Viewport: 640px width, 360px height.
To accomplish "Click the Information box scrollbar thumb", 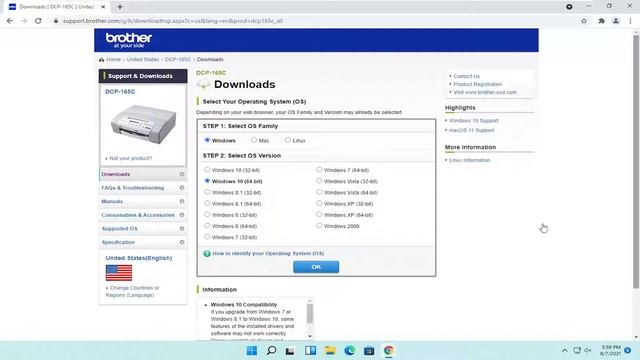I will (310, 313).
